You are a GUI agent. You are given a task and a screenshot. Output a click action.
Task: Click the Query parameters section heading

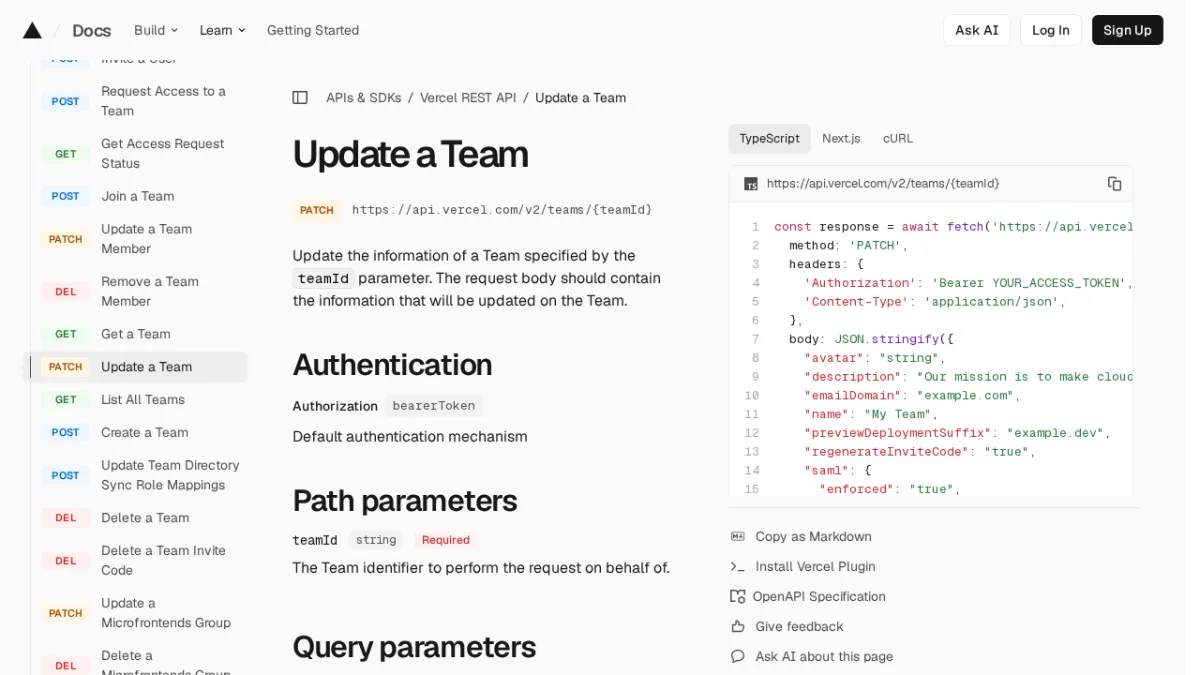tap(414, 647)
